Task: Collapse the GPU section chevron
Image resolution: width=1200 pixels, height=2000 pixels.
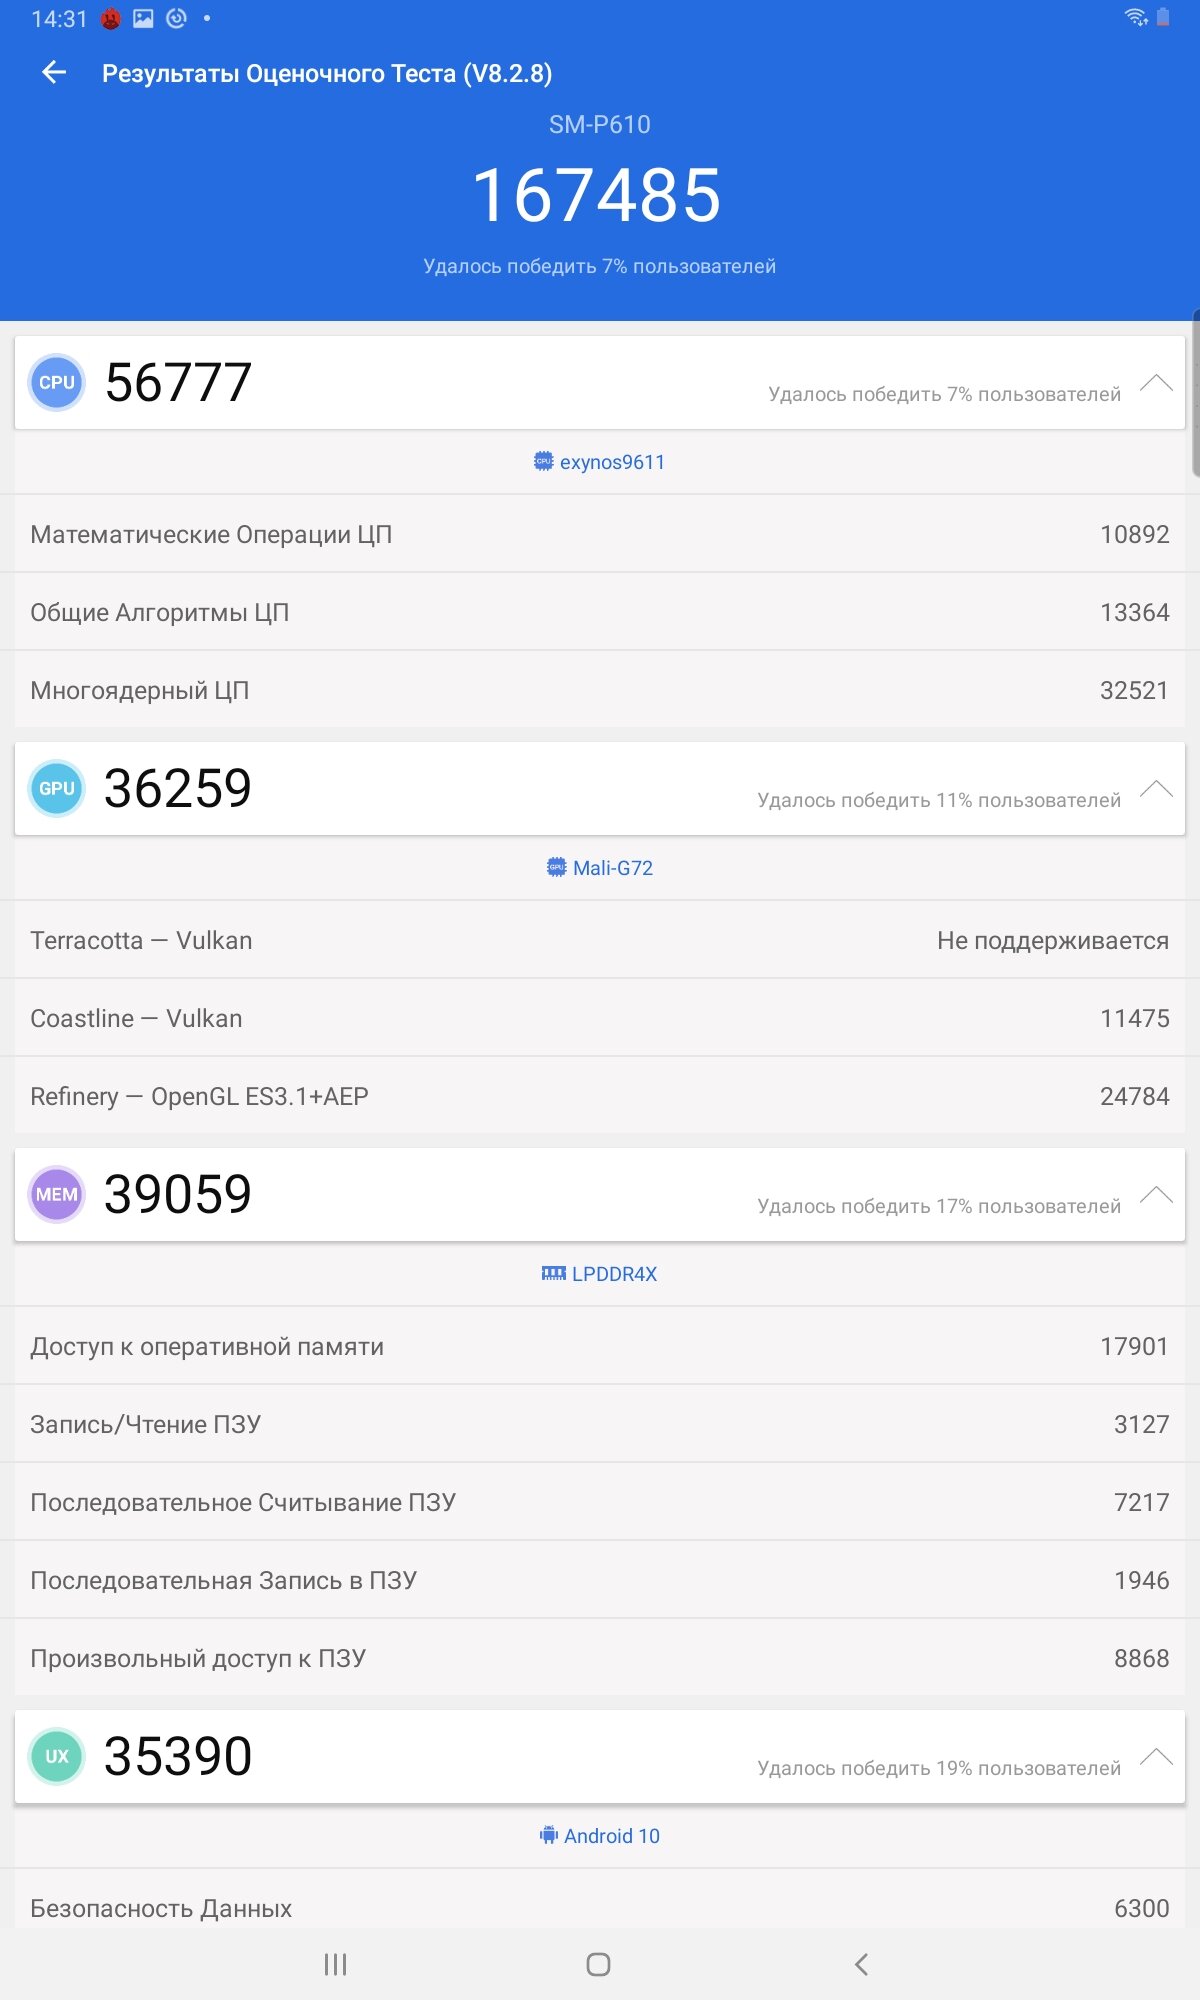Action: (1156, 789)
